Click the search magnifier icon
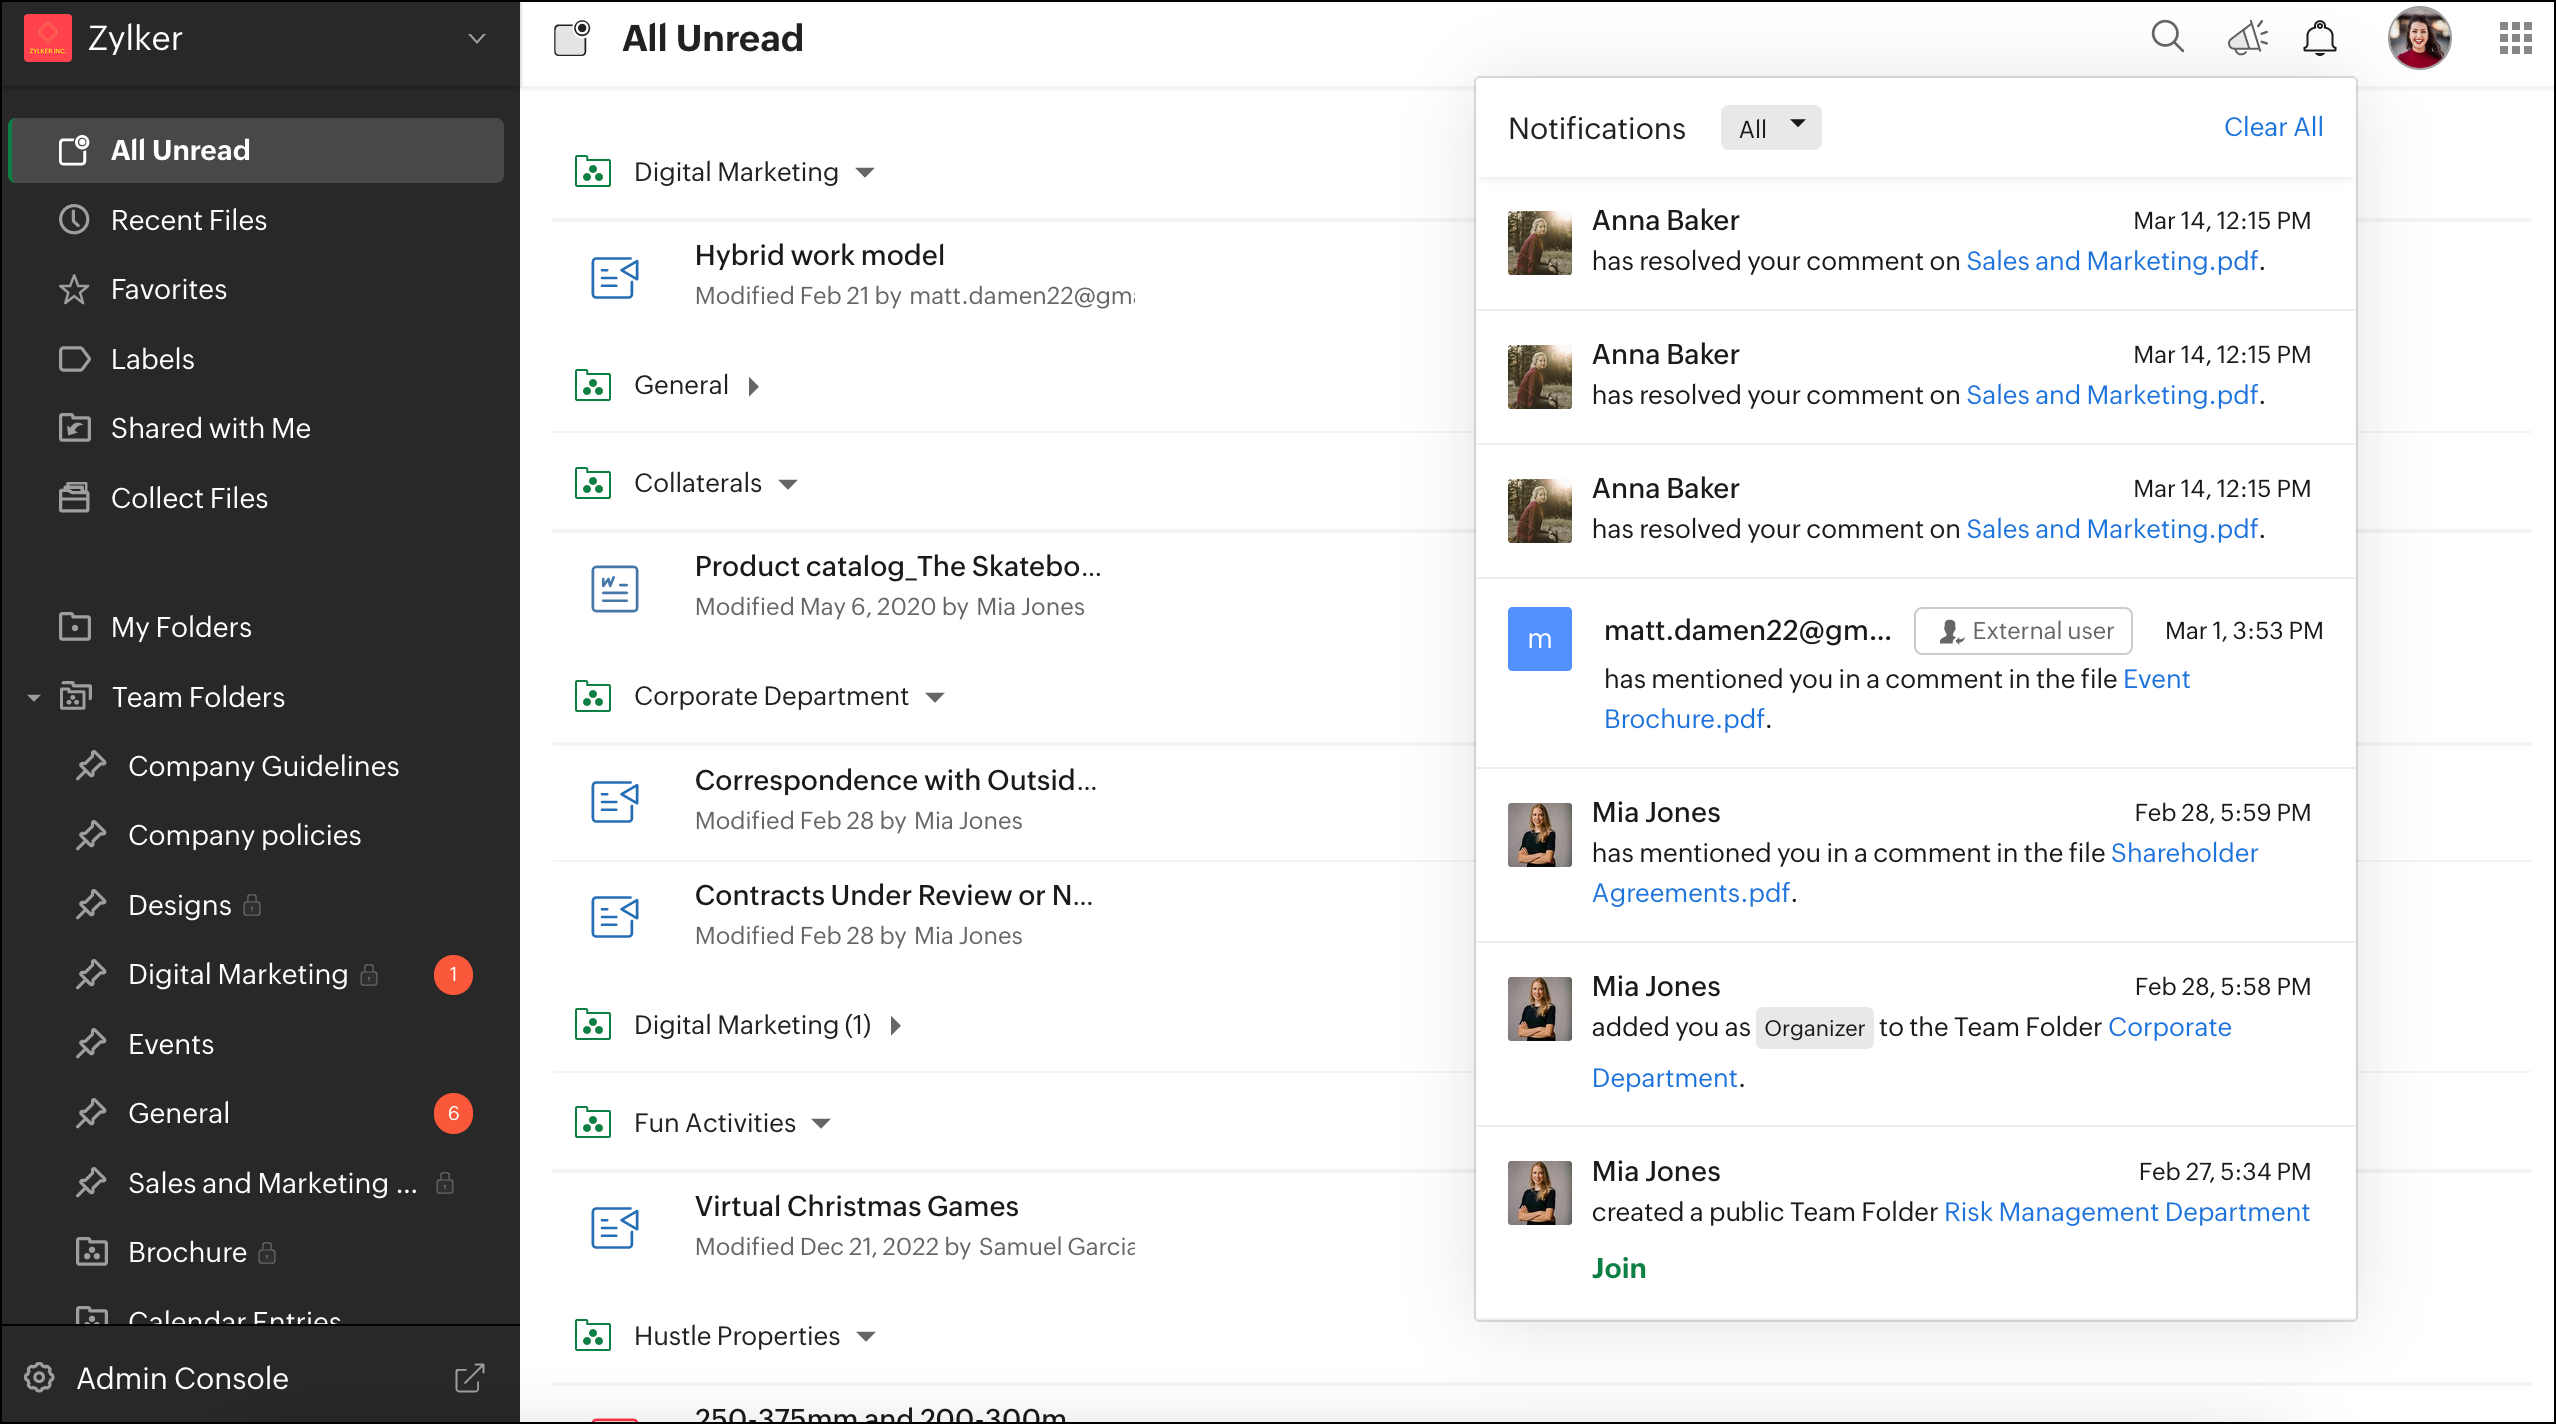Viewport: 2556px width, 1424px height. point(2167,38)
